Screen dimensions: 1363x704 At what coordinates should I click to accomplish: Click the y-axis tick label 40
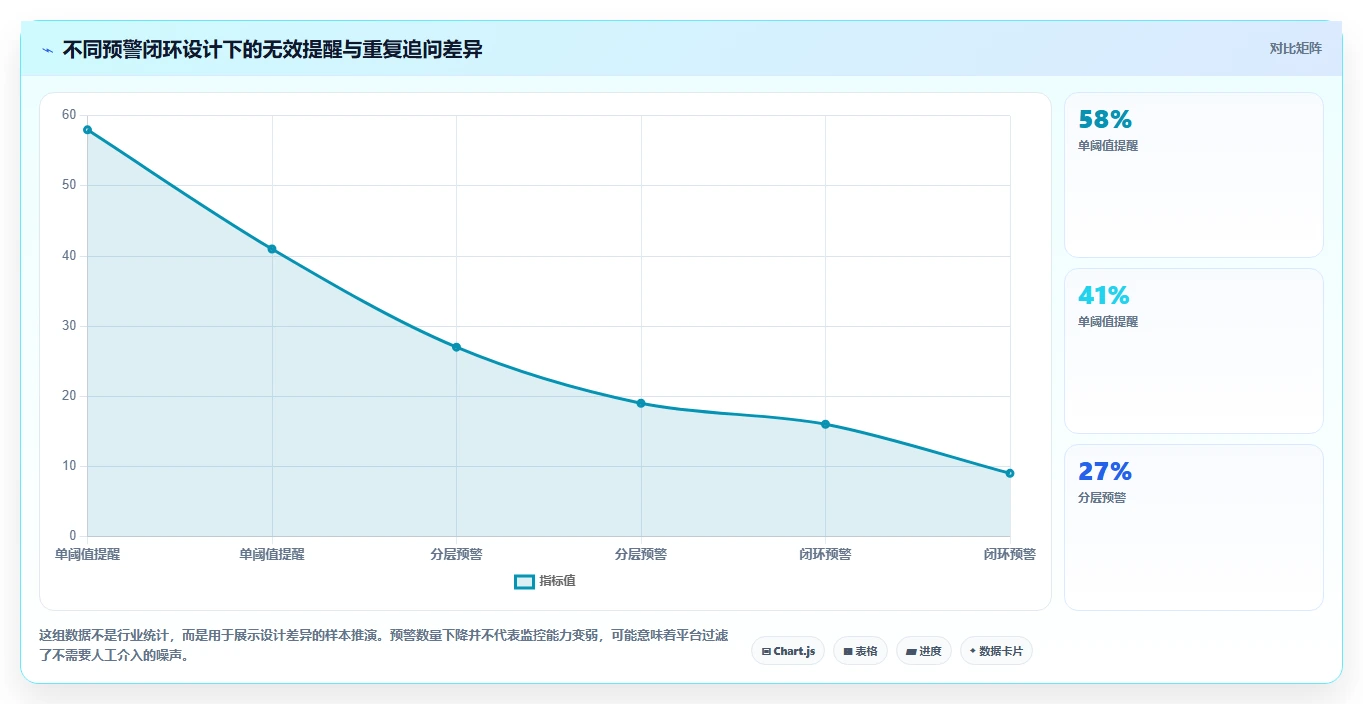(x=69, y=256)
